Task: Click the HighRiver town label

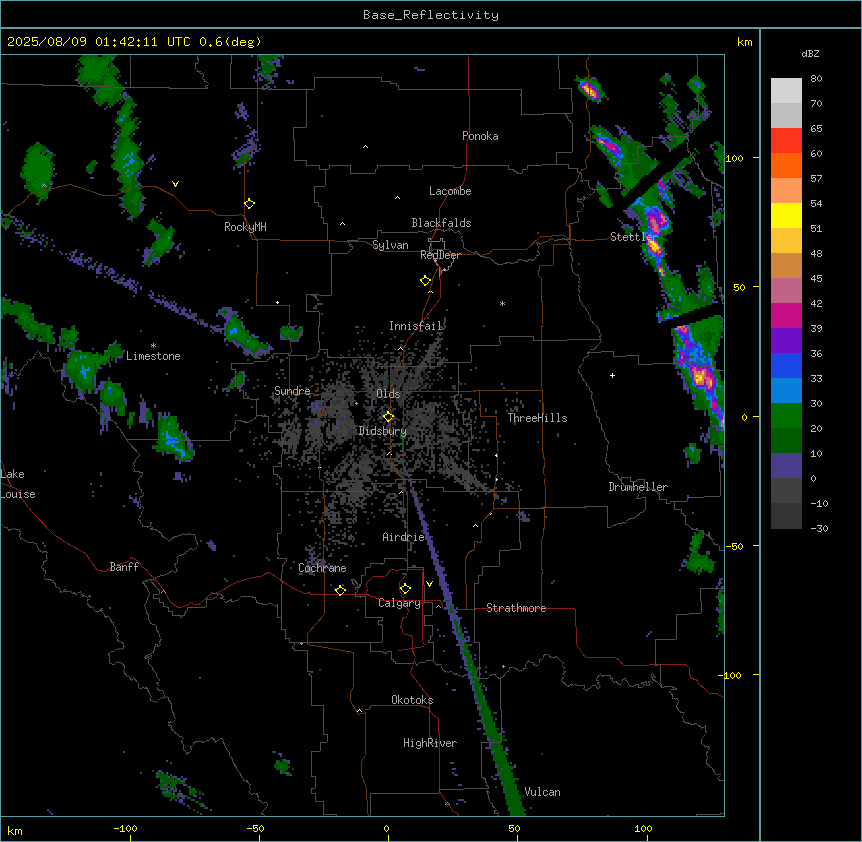Action: point(430,743)
